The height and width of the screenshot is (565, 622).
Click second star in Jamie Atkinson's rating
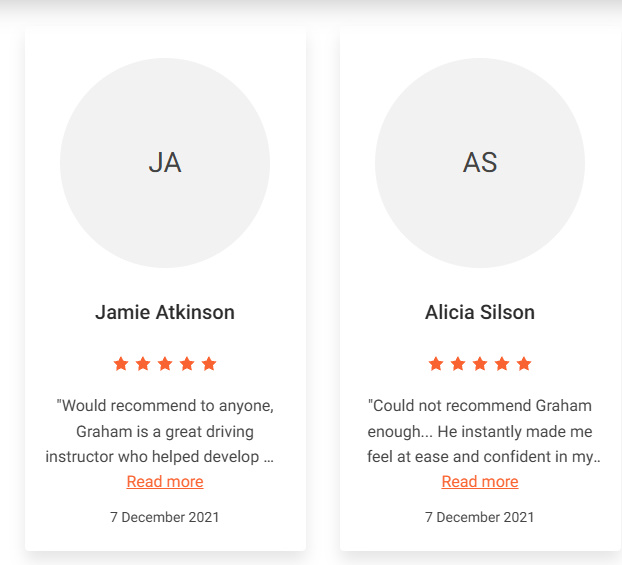[x=143, y=364]
